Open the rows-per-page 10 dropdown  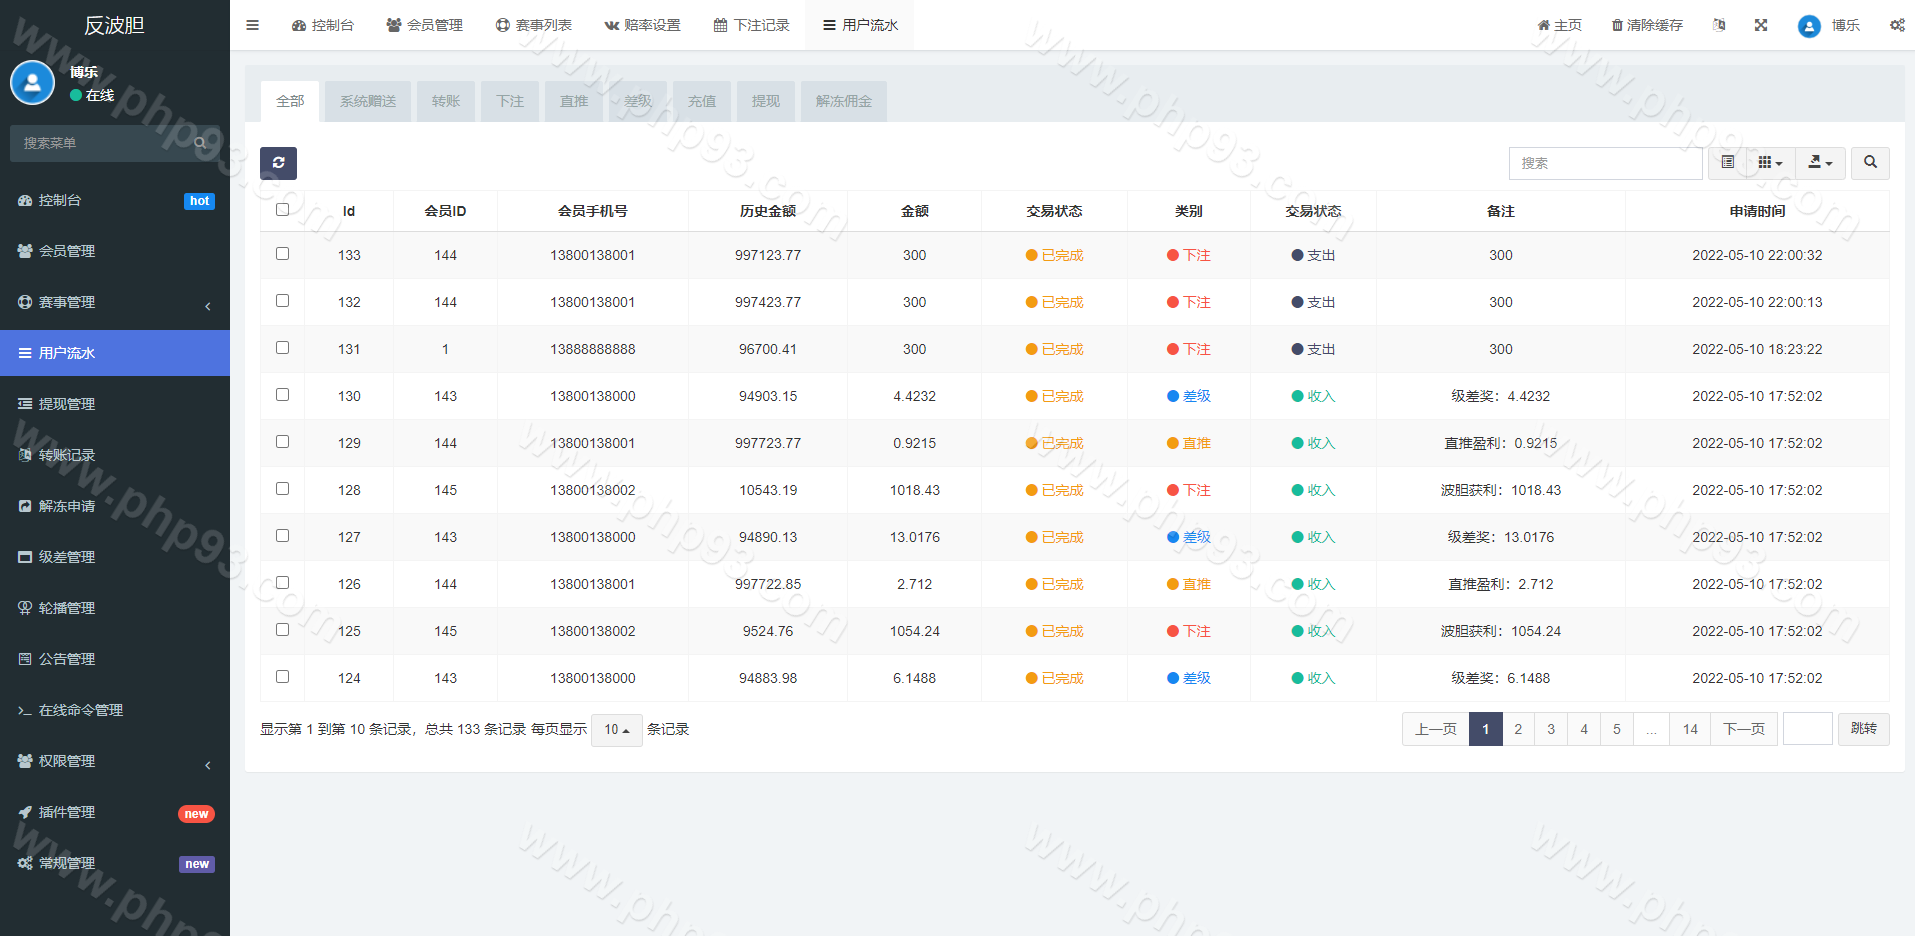click(616, 730)
